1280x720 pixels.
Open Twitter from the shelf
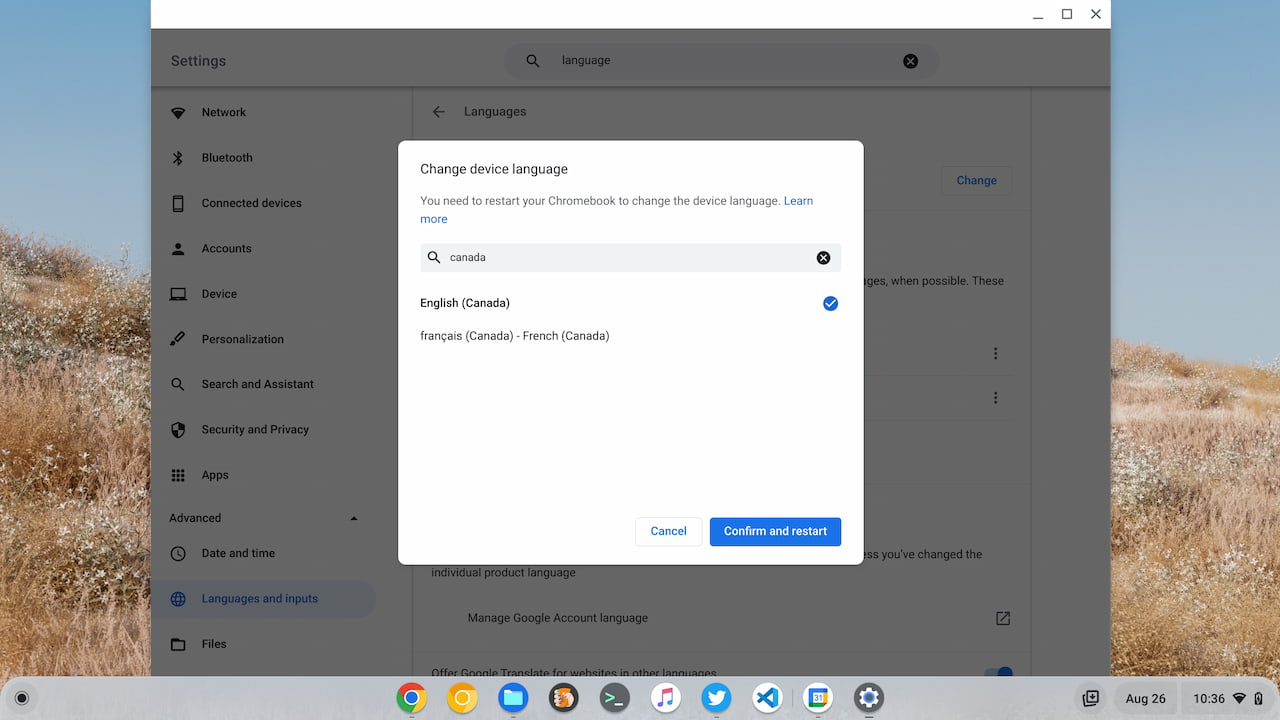pyautogui.click(x=716, y=698)
